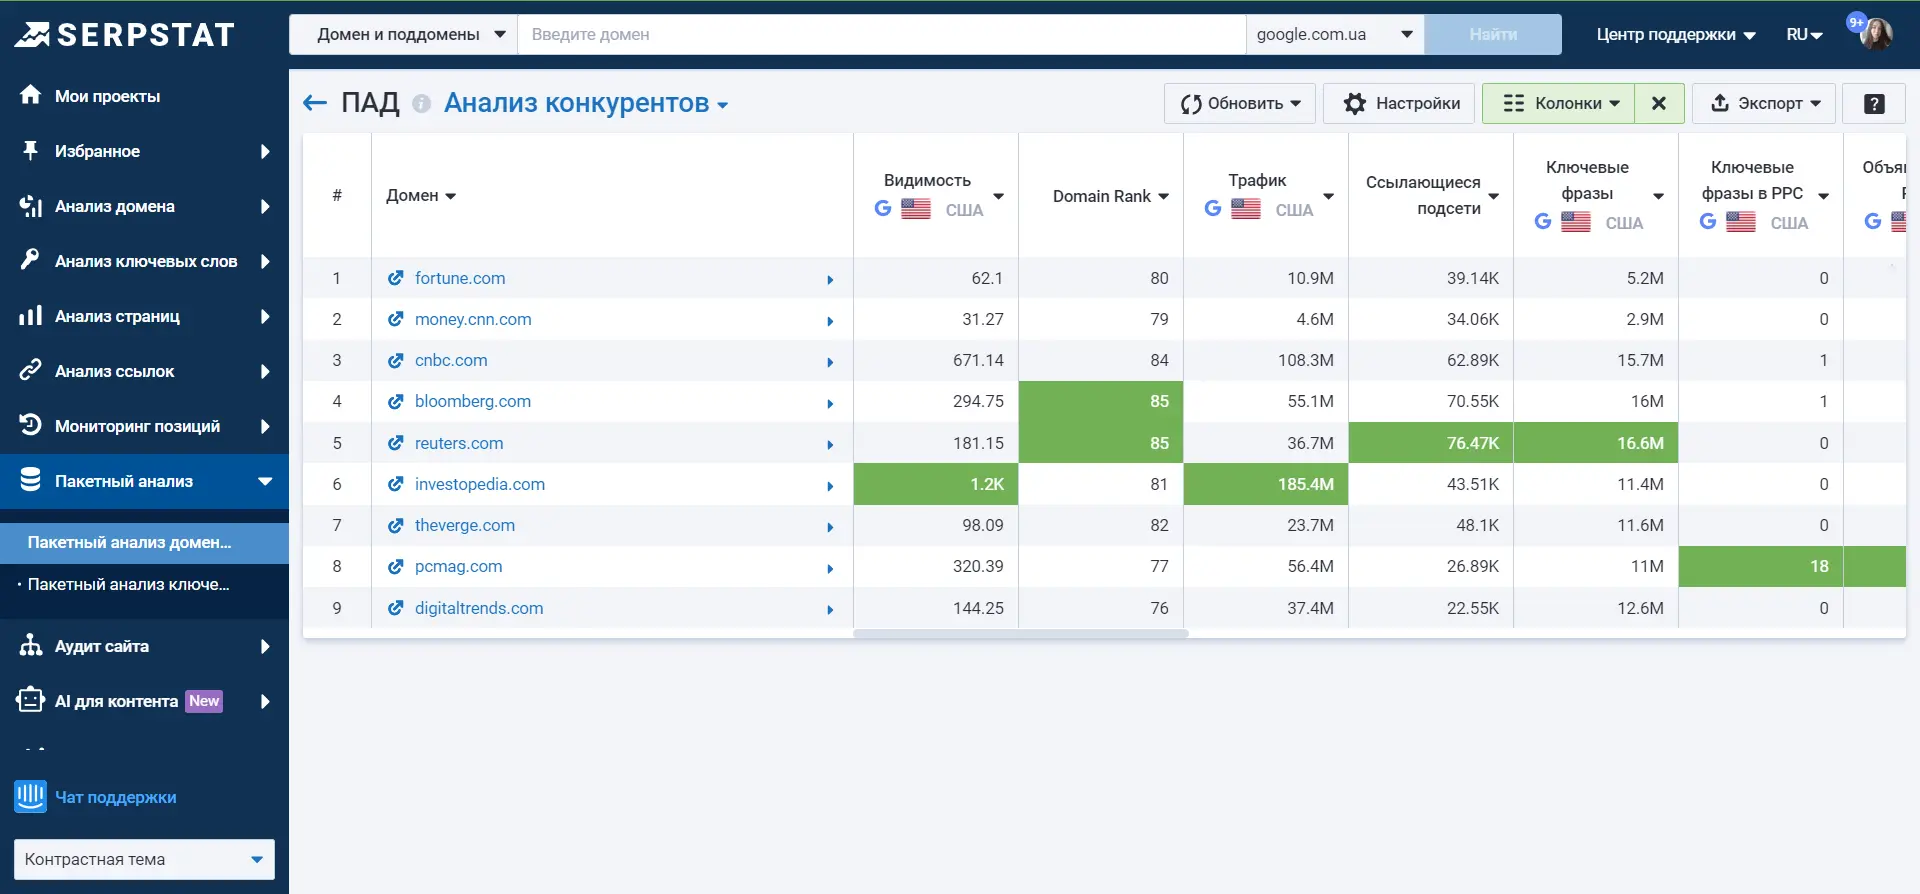1920x894 pixels.
Task: Click the Избранное pin icon
Action: pos(31,151)
